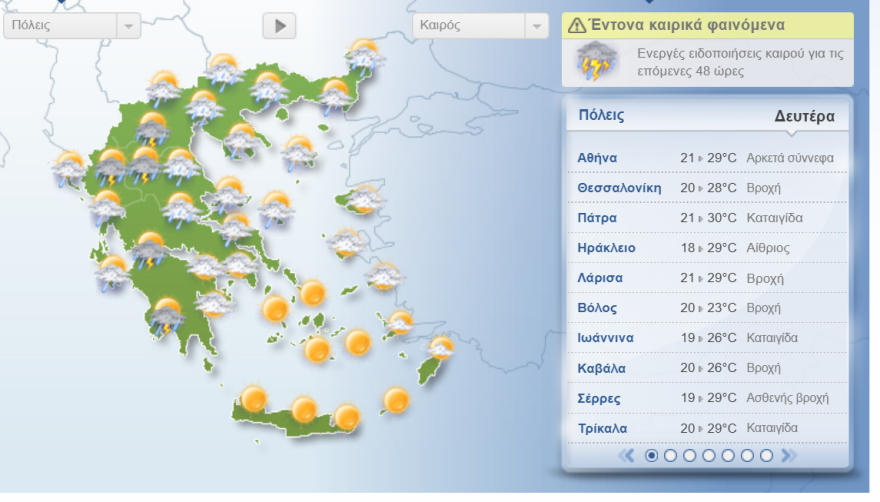The image size is (880, 502).
Task: Open the Θεσσαλονίκη city forecast link
Action: click(619, 188)
